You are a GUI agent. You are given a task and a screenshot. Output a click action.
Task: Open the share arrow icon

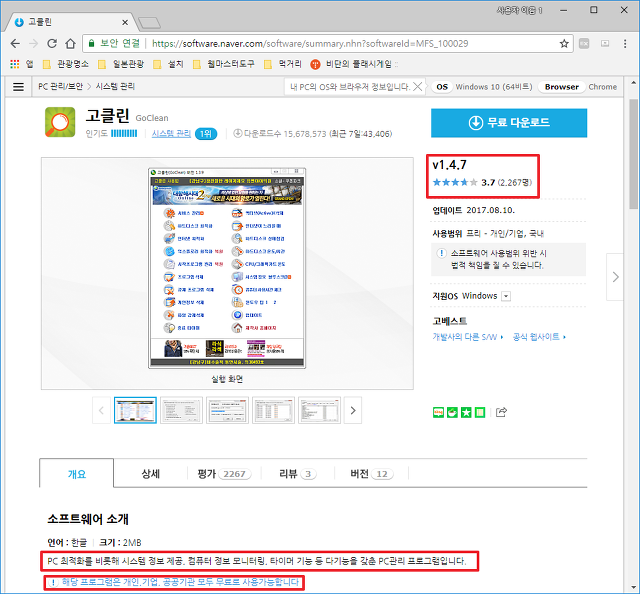coord(501,412)
